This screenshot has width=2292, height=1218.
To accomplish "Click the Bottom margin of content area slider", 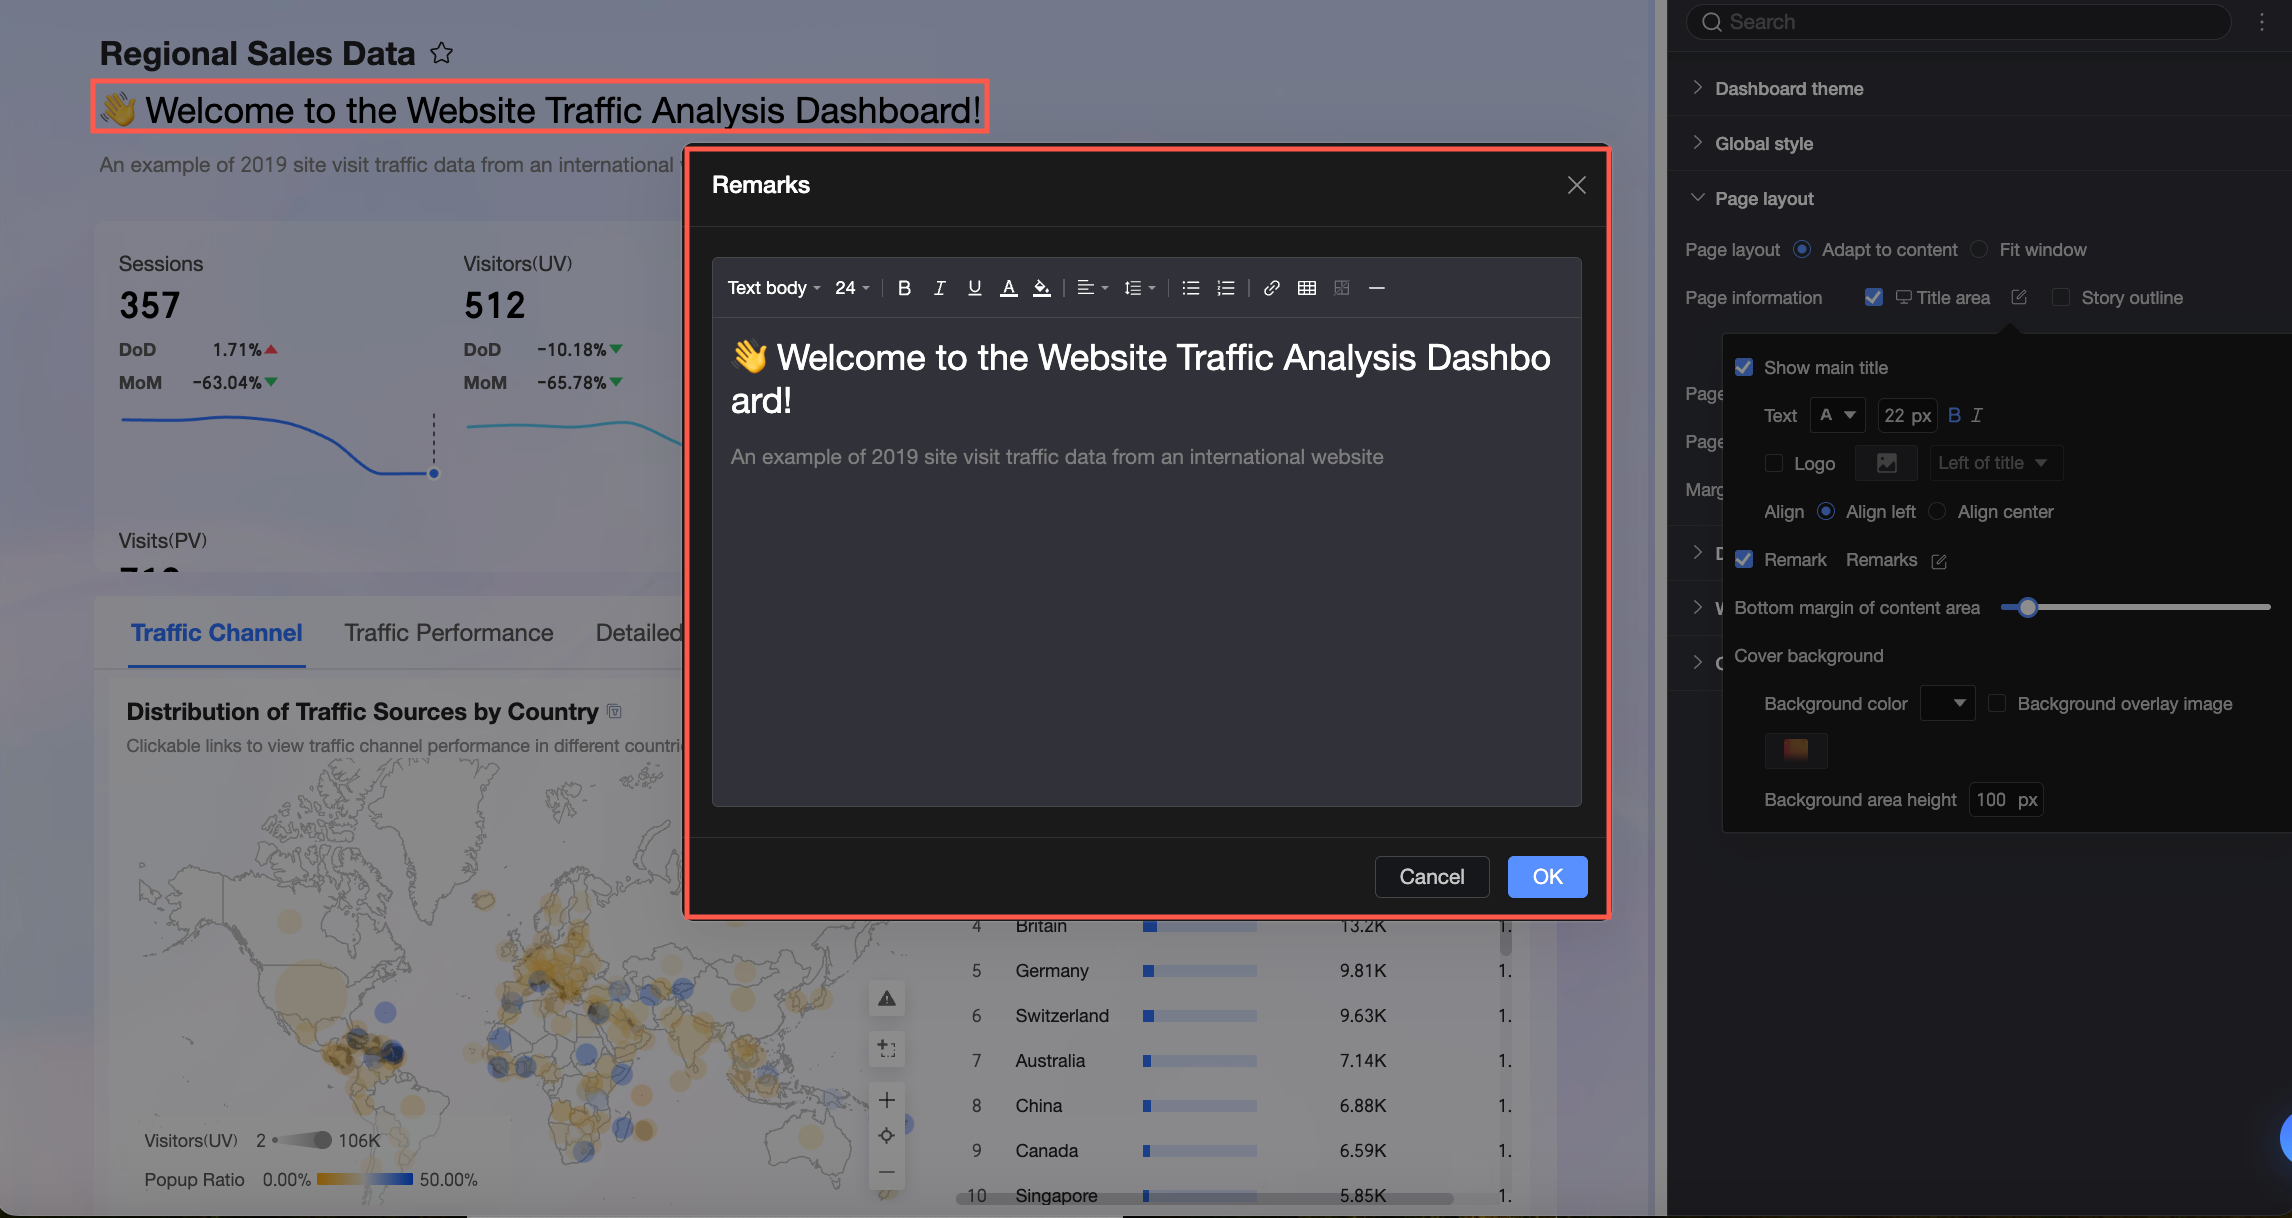I will tap(2027, 607).
